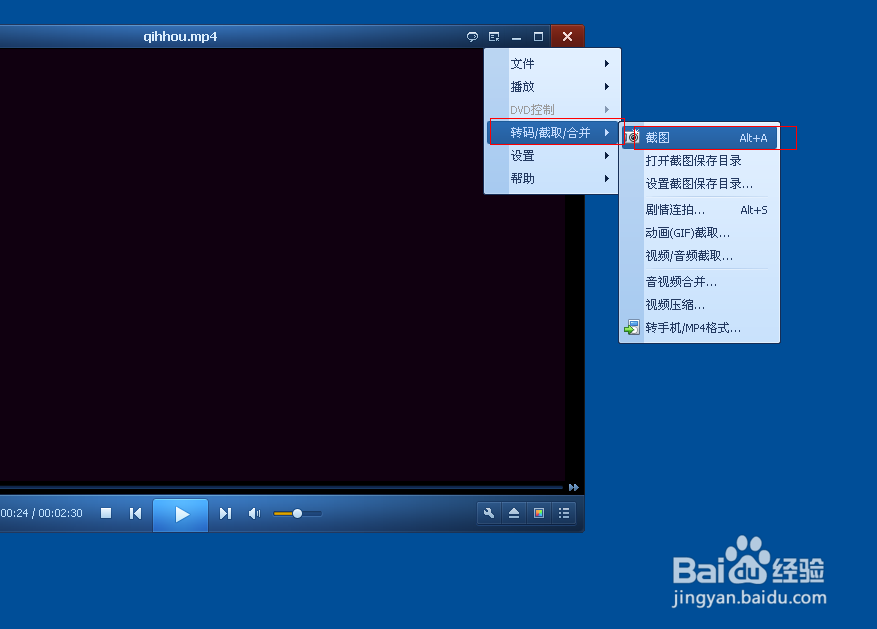Click the title qihhou.mp4
Image resolution: width=877 pixels, height=629 pixels.
point(180,37)
